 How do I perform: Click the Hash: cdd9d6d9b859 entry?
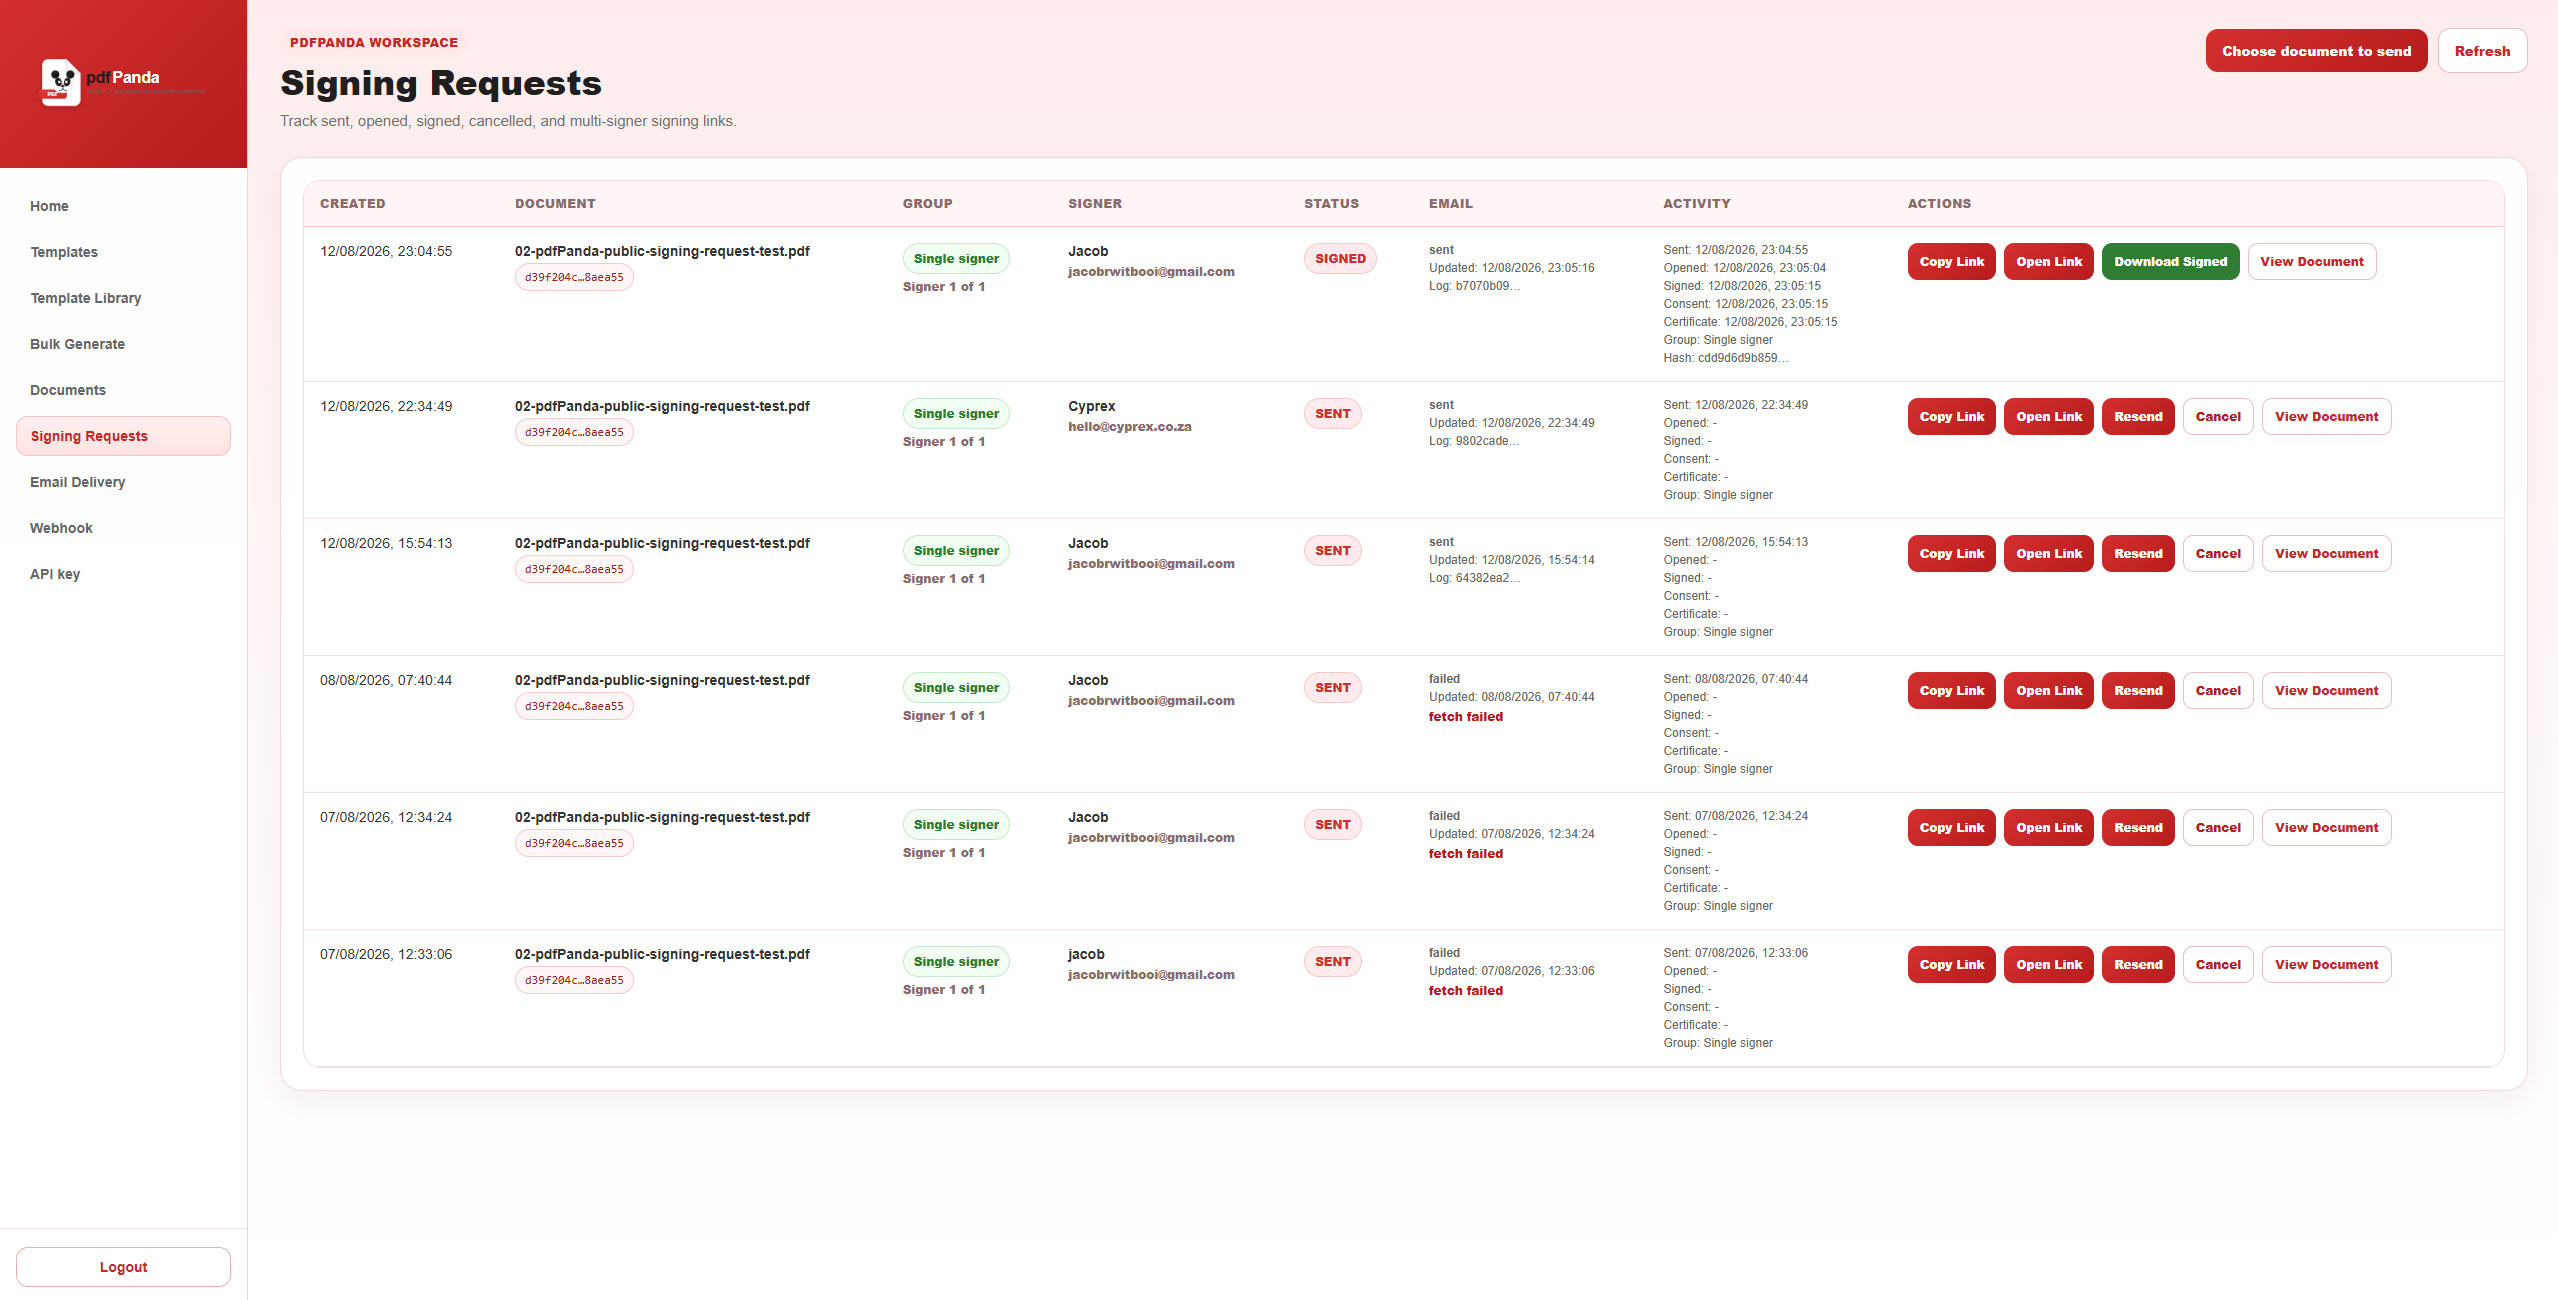[1725, 358]
